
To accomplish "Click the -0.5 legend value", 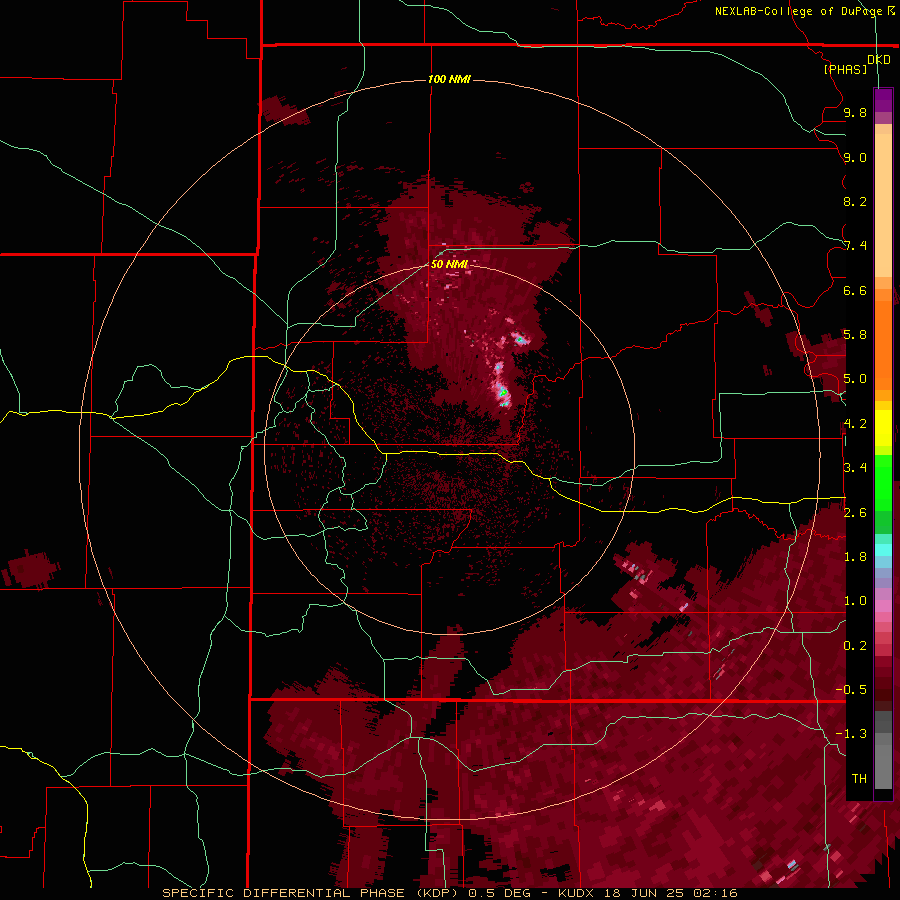I will pyautogui.click(x=851, y=690).
